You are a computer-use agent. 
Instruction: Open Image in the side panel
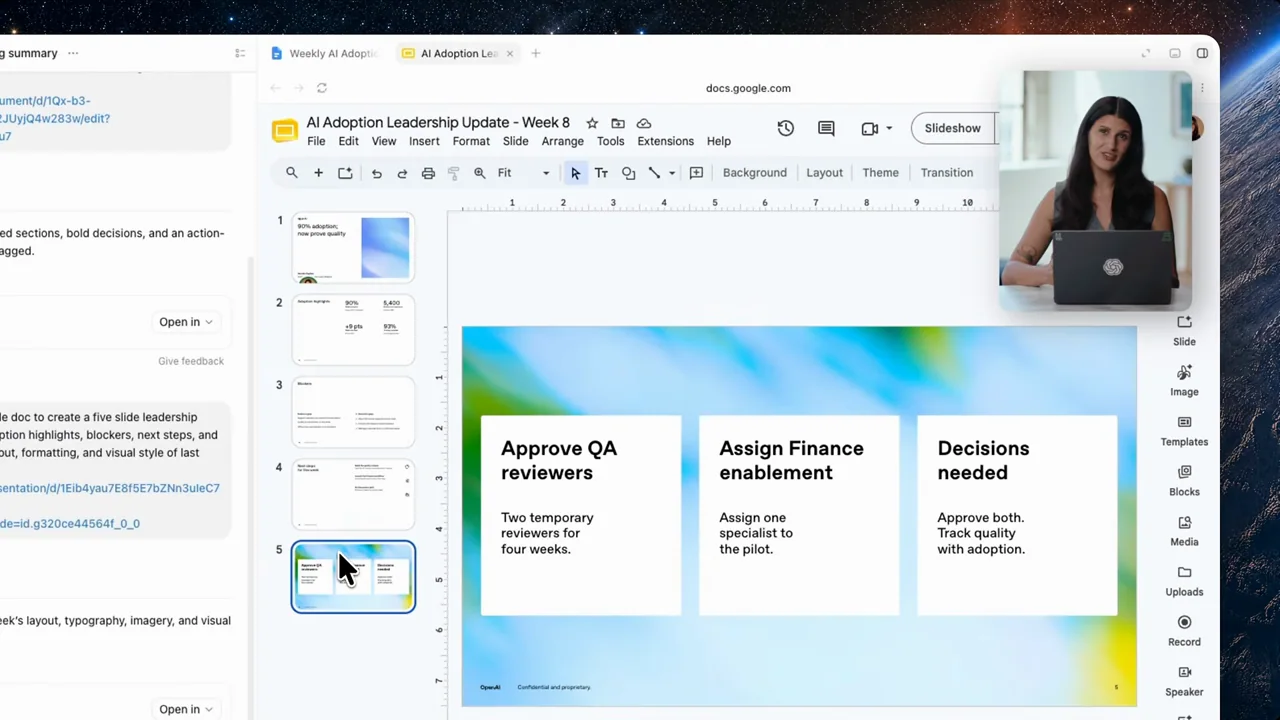(1184, 381)
